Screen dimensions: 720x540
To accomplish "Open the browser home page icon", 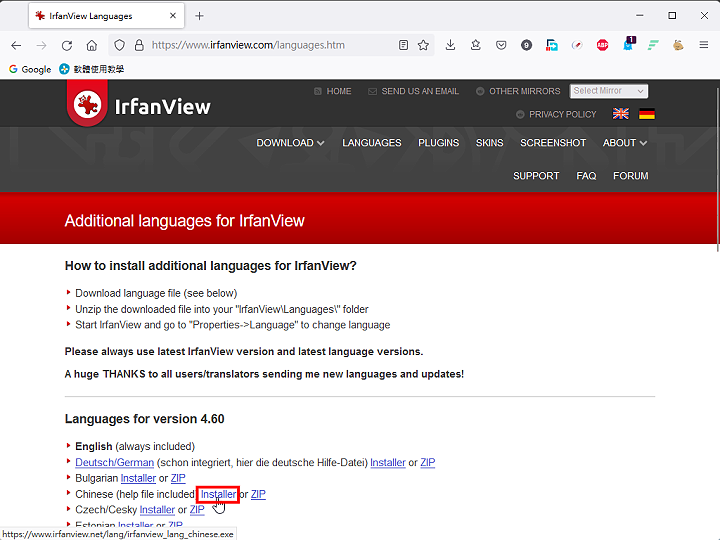I will 92,45.
